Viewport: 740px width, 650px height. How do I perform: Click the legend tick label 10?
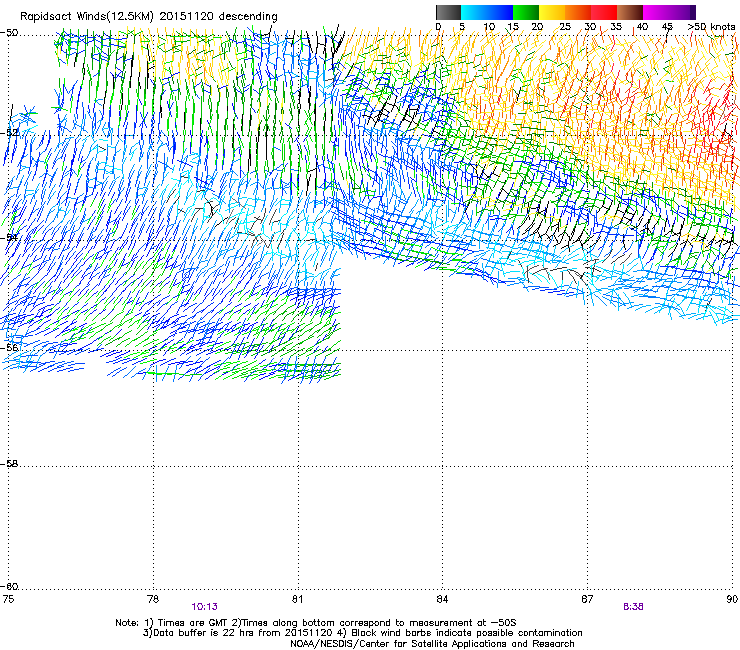[x=489, y=27]
